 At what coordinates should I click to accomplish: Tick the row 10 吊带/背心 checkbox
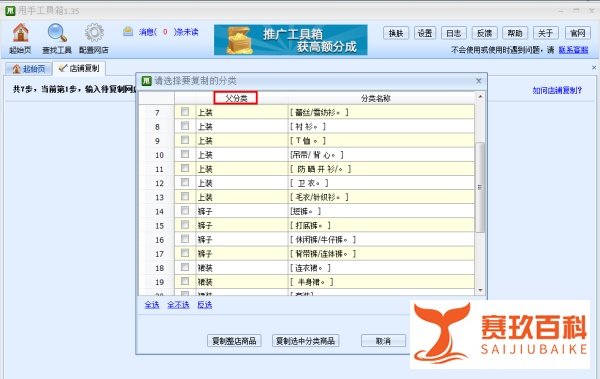(185, 154)
